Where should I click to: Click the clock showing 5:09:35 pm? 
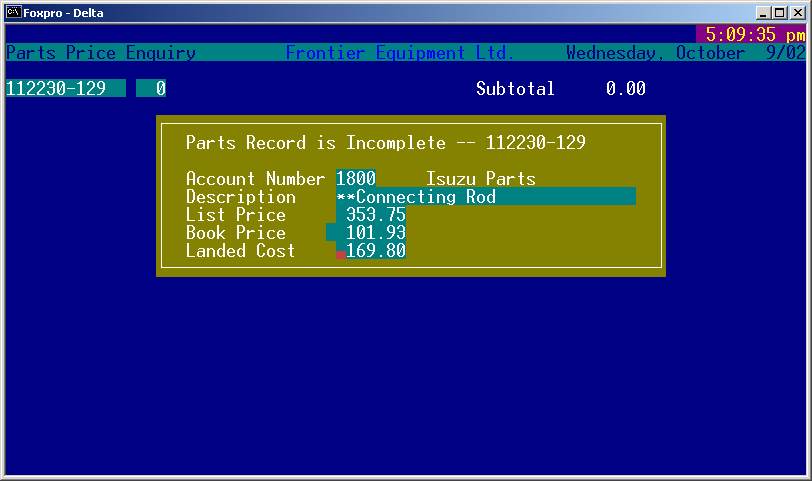pos(753,35)
